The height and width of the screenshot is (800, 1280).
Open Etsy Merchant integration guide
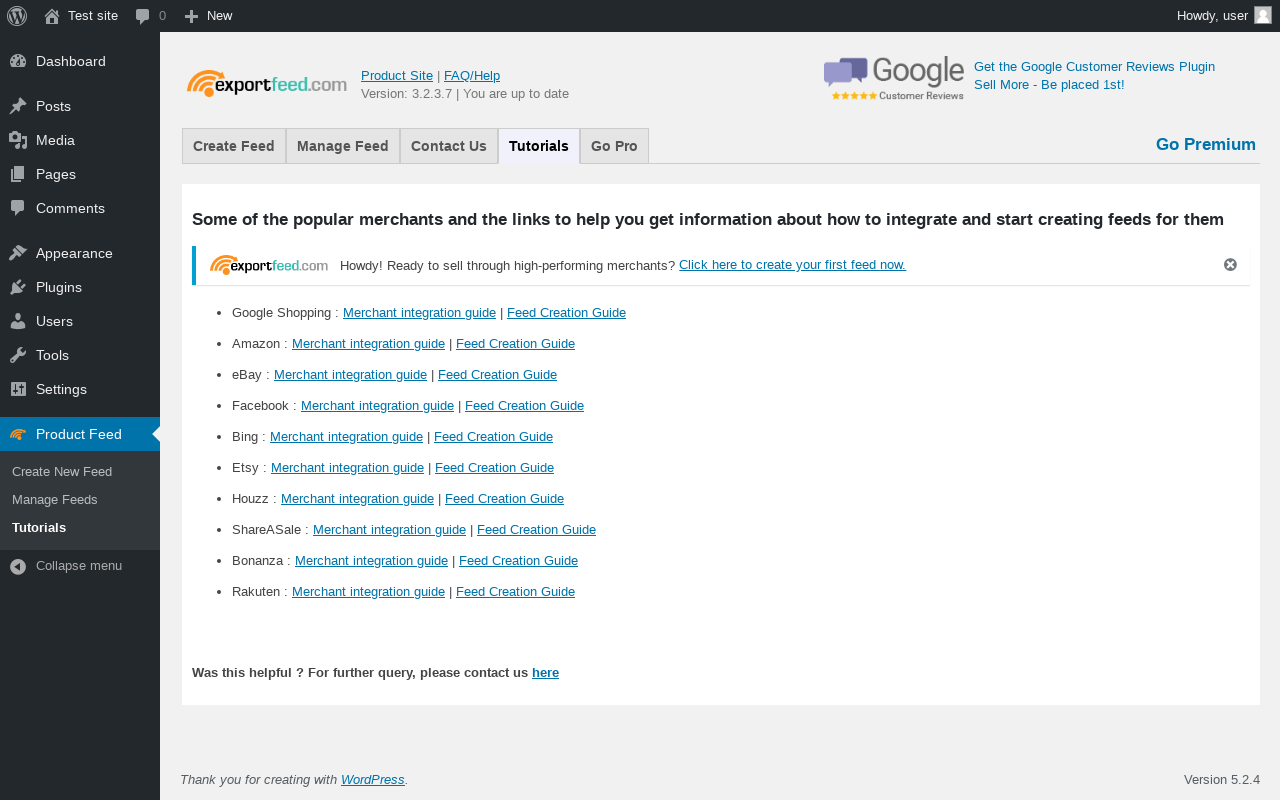tap(347, 467)
